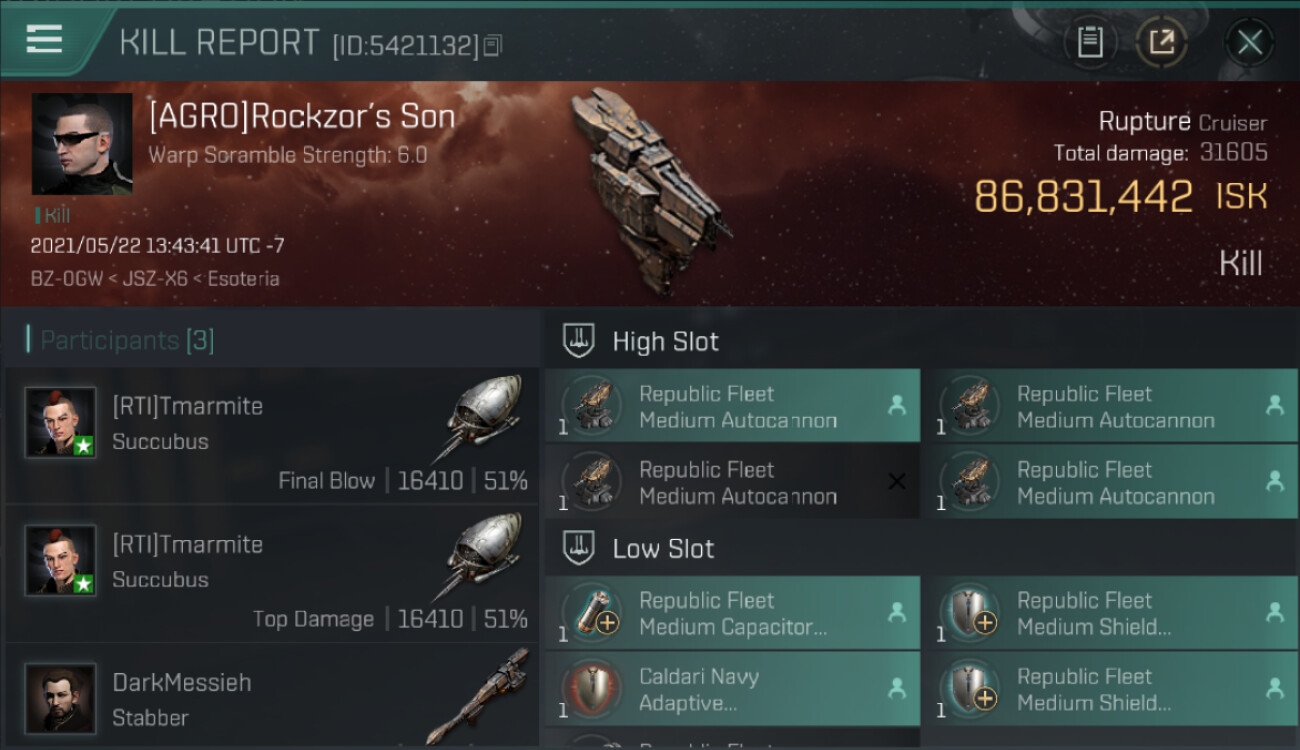Select Tmarmite Final Blow participant
This screenshot has height=750, width=1300.
click(272, 436)
